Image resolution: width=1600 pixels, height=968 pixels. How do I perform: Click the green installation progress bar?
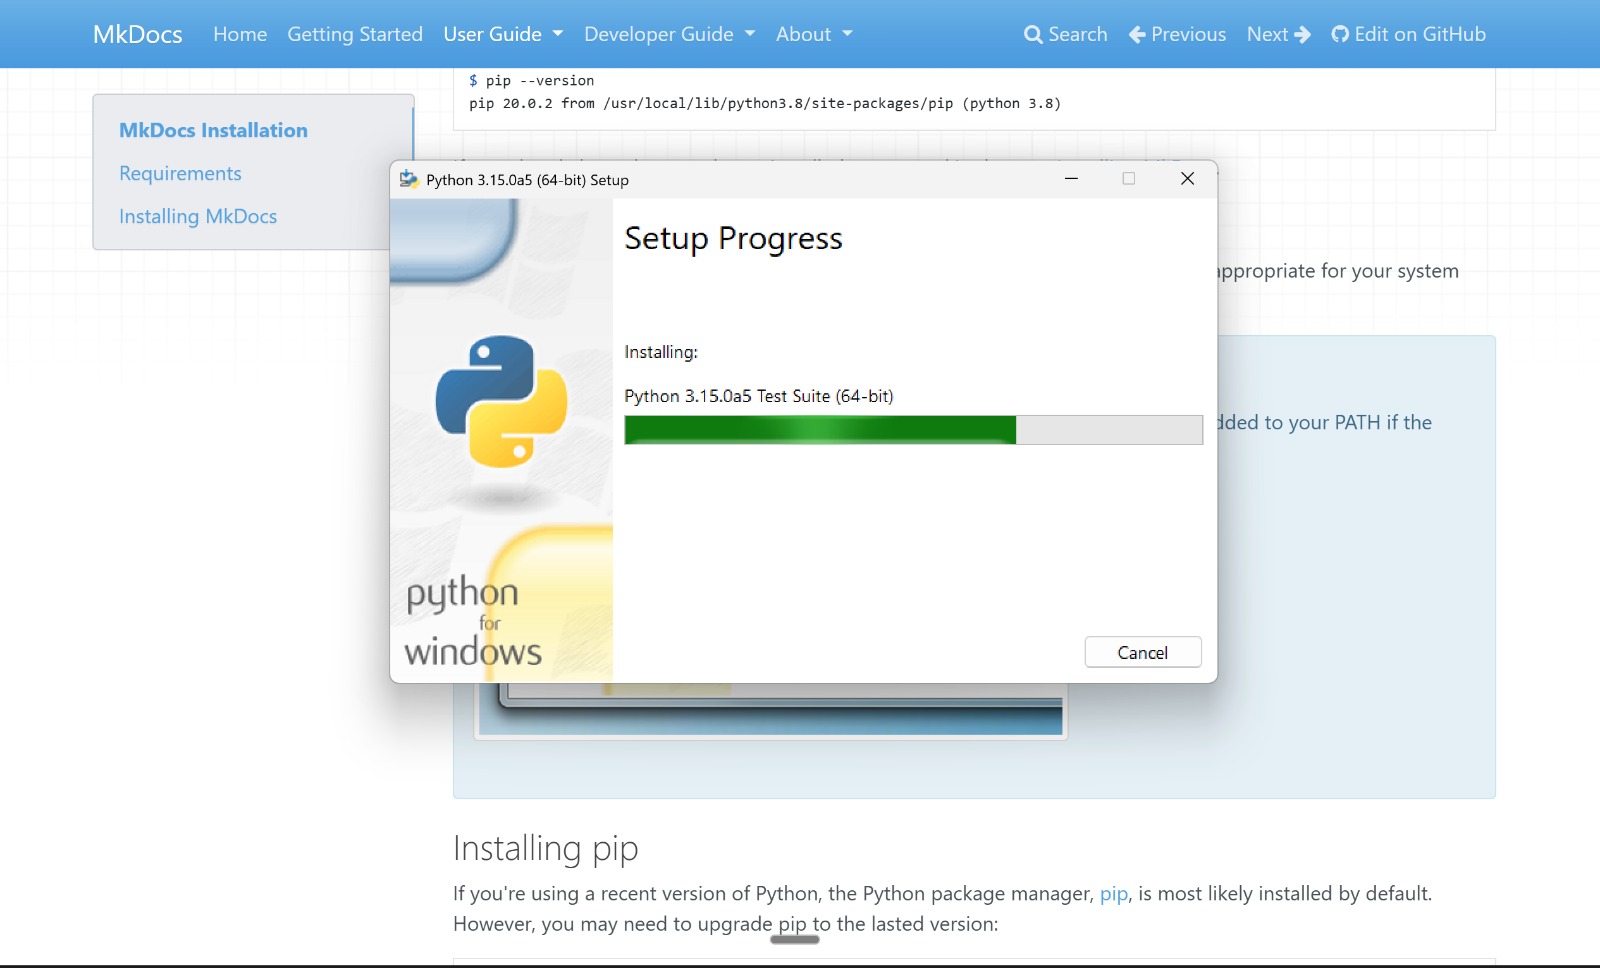point(913,430)
